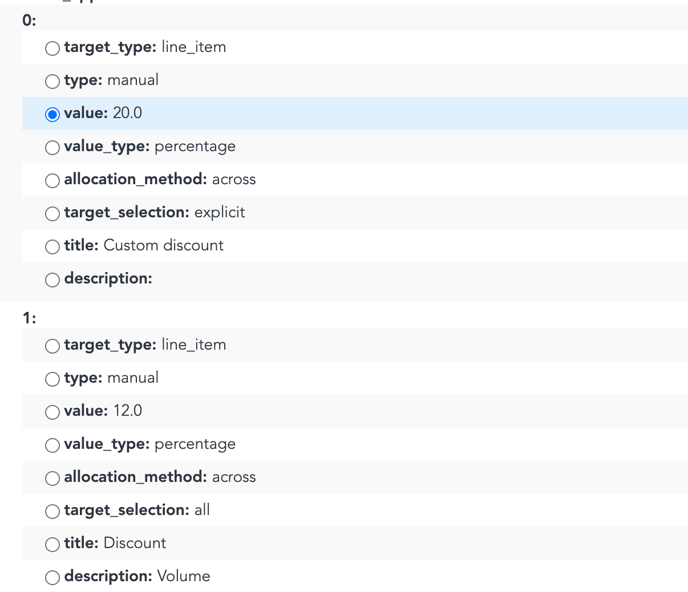Choose description Volume radio button
This screenshot has height=592, width=688.
click(52, 577)
